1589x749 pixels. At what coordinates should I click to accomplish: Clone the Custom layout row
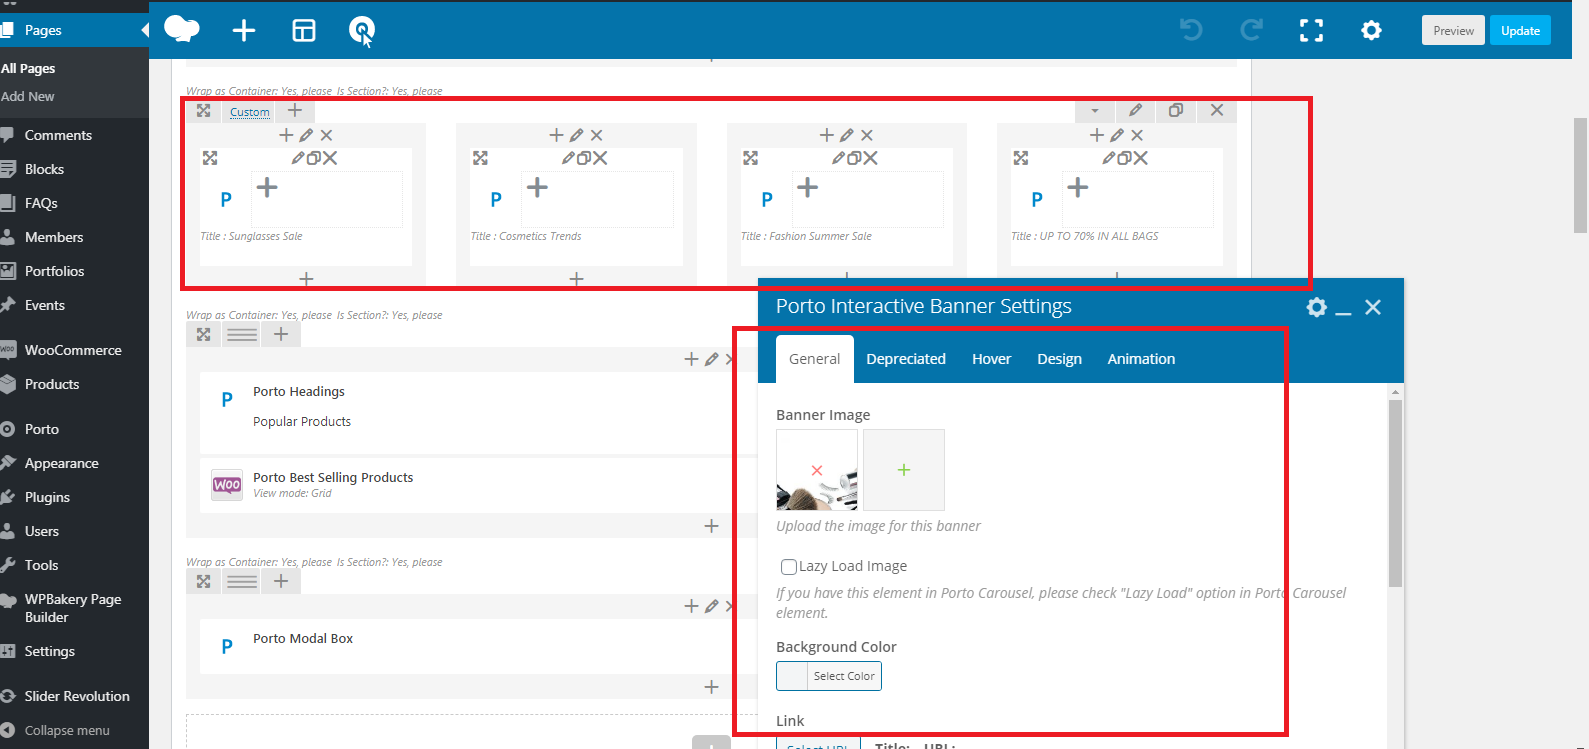(1176, 110)
